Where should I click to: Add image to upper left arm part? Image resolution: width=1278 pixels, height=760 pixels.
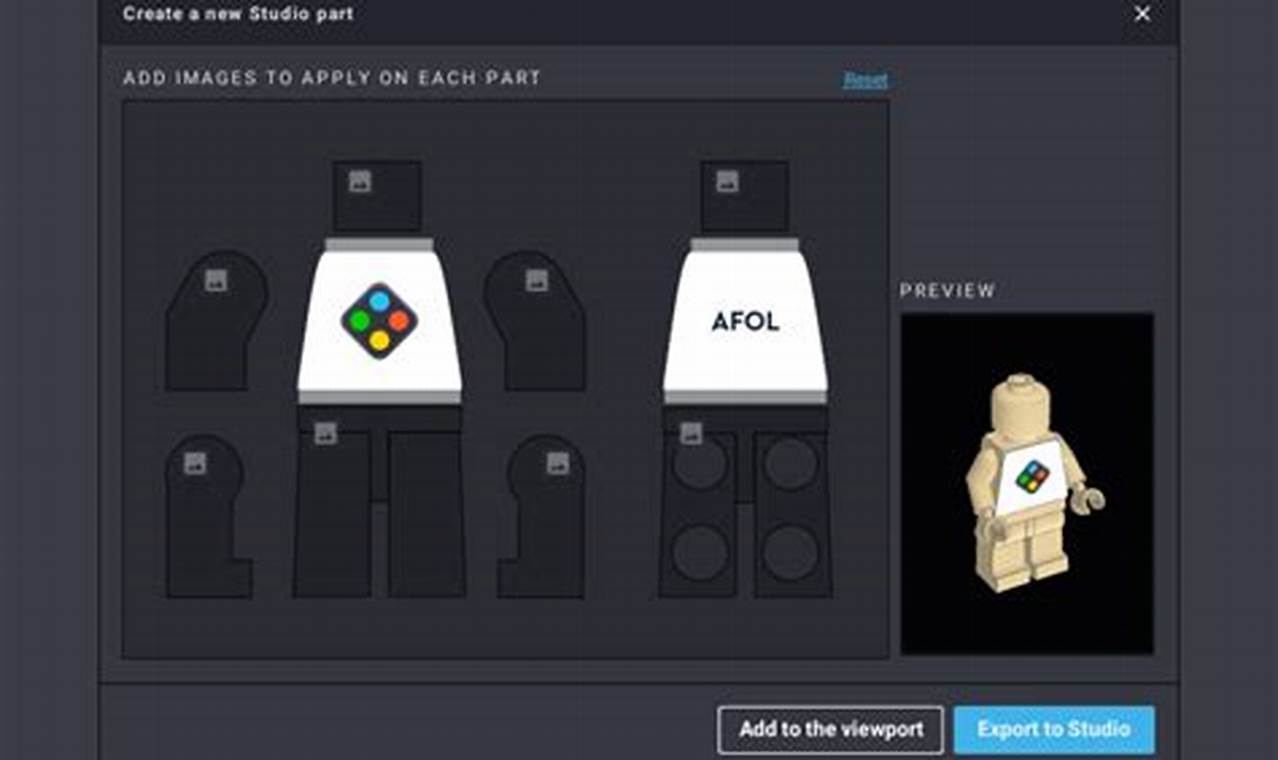(216, 281)
